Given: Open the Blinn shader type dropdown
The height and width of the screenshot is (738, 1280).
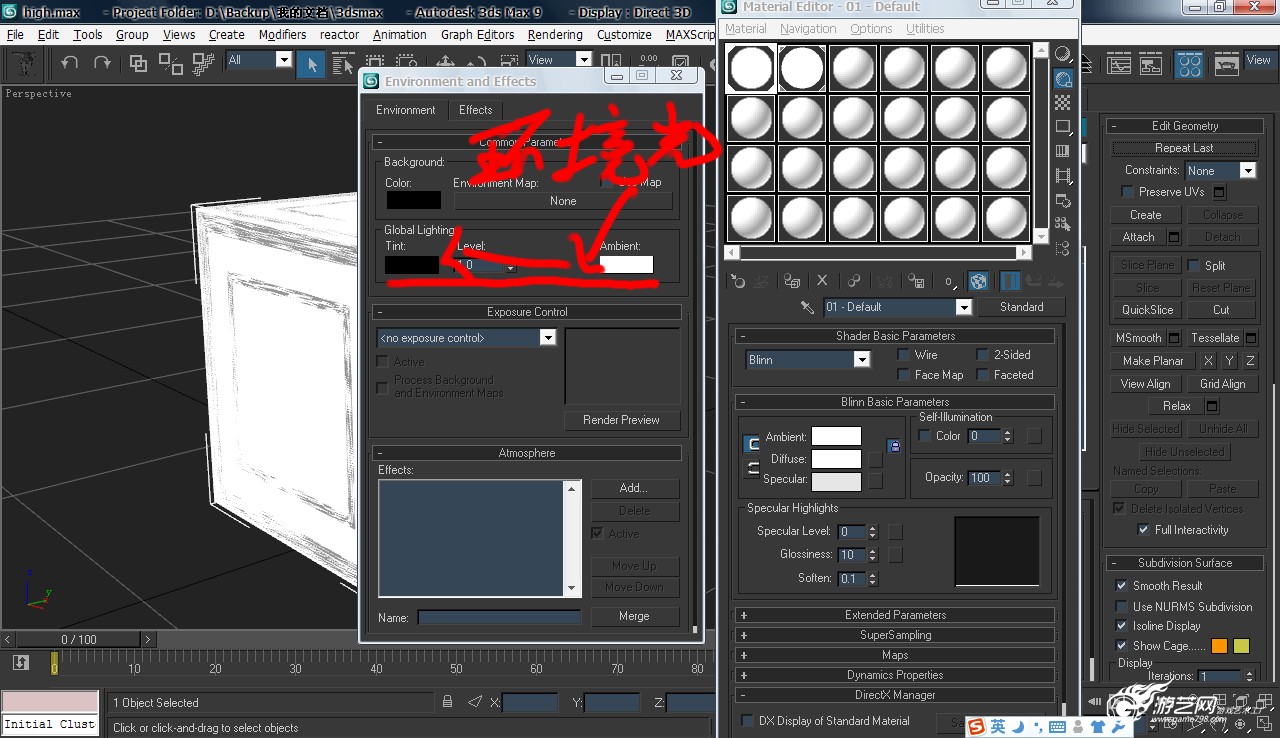Looking at the screenshot, I should 861,360.
